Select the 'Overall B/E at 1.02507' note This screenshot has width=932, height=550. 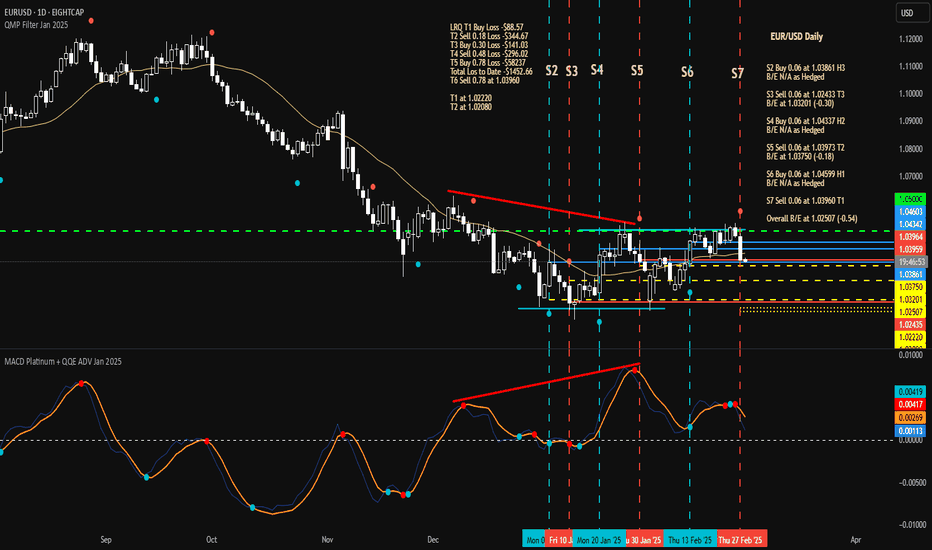tap(811, 218)
